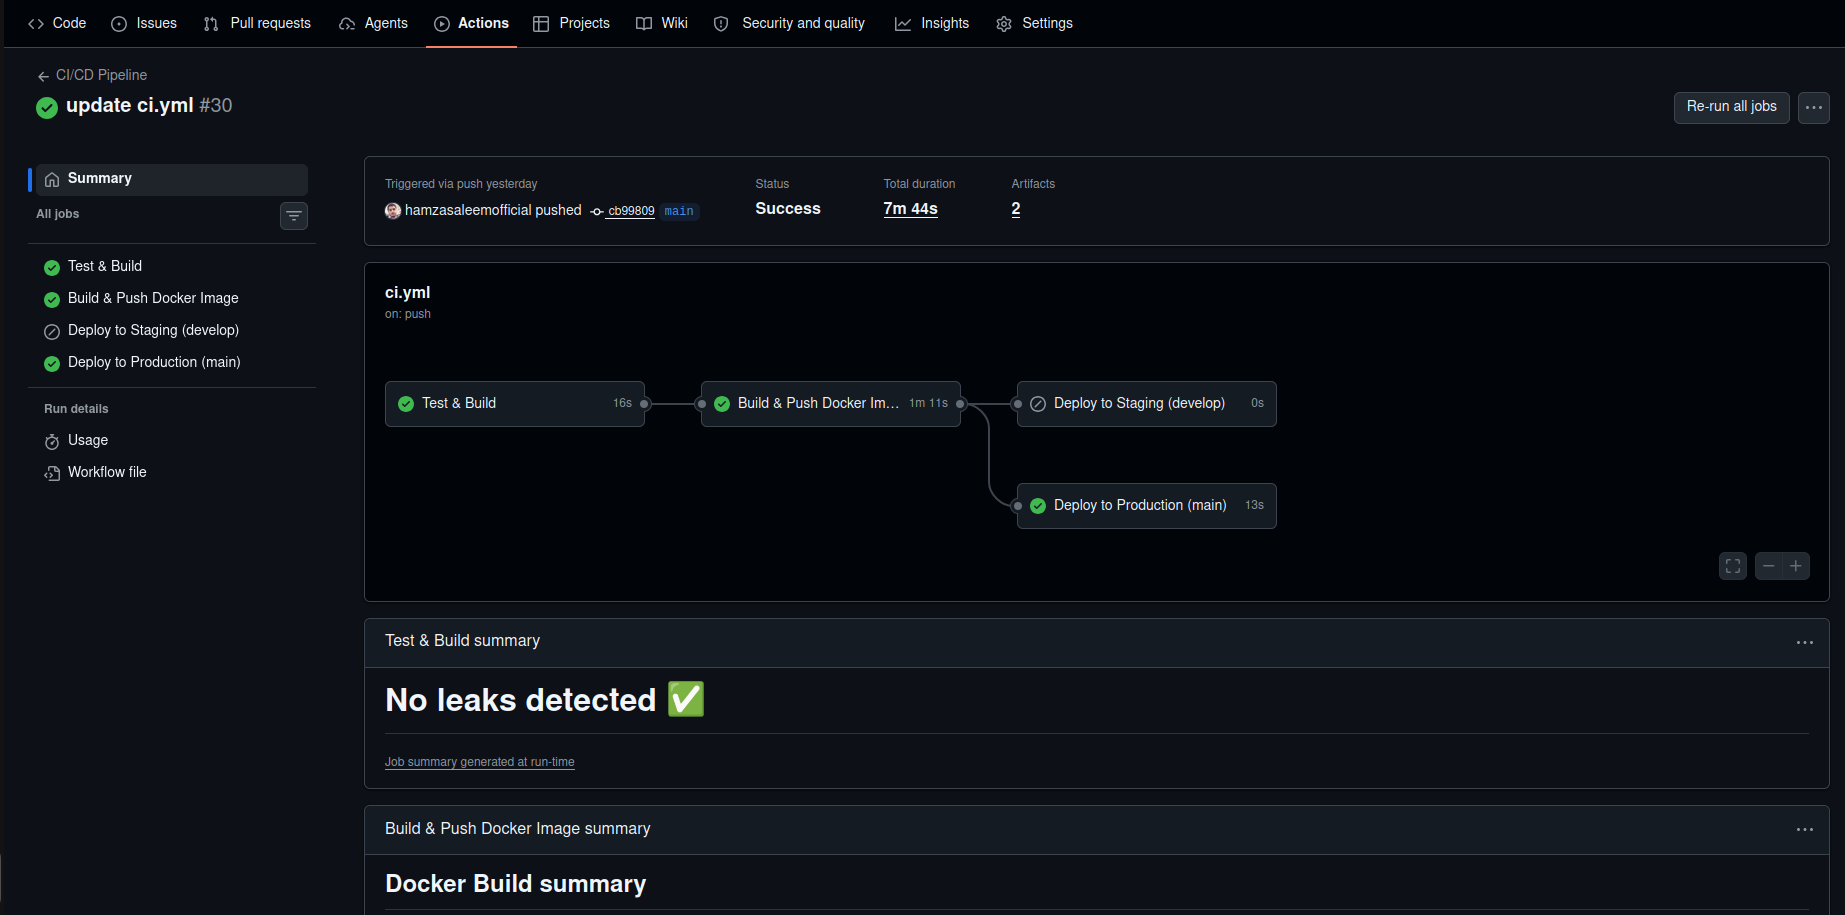Open hamzasaleemofficial user profile link
This screenshot has height=915, width=1845.
click(x=468, y=210)
